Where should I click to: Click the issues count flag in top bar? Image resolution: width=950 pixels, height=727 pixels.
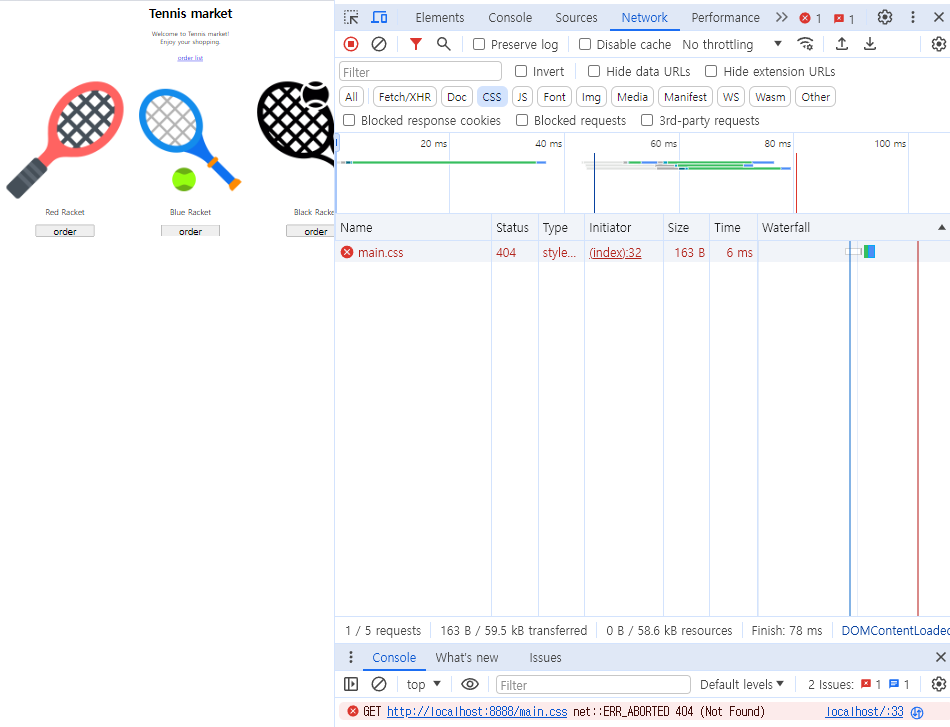(844, 19)
